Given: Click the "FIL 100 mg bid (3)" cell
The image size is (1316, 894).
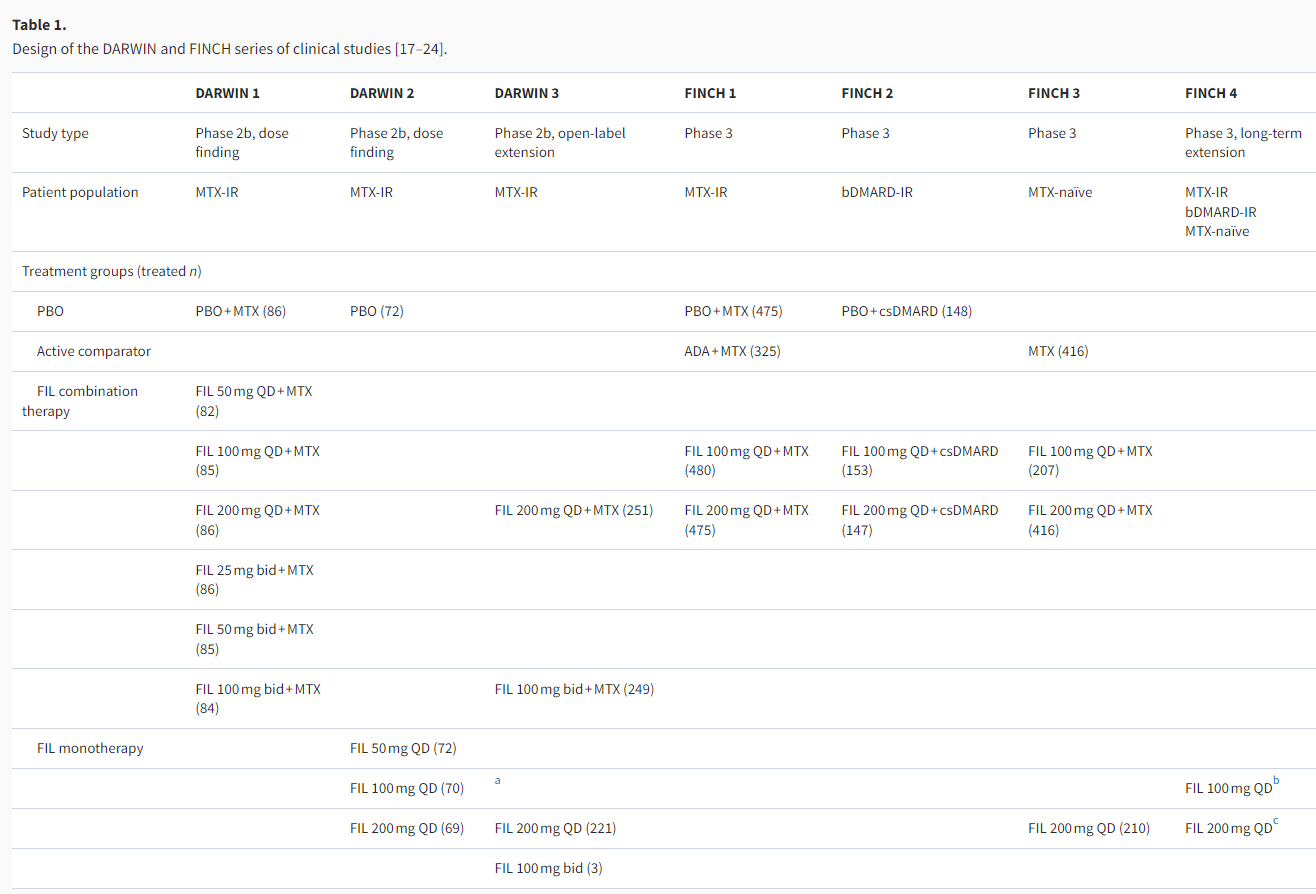Looking at the screenshot, I should pyautogui.click(x=548, y=868).
